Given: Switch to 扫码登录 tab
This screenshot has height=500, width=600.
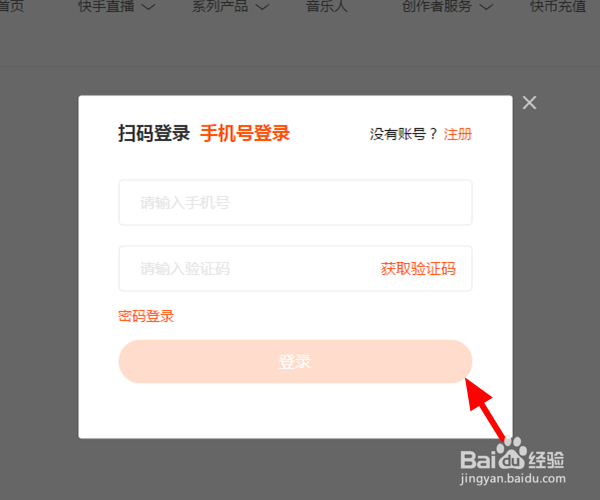Looking at the screenshot, I should pyautogui.click(x=154, y=134).
